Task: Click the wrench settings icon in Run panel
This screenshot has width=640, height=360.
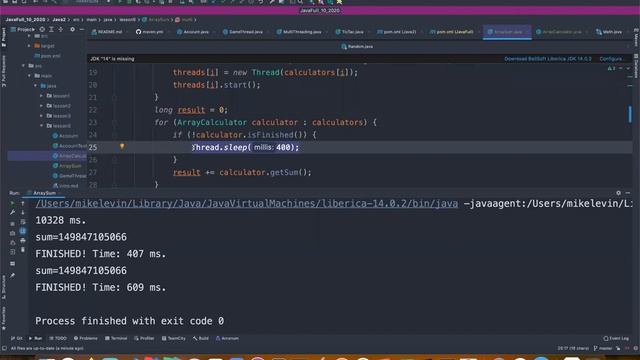Action: coord(12,212)
